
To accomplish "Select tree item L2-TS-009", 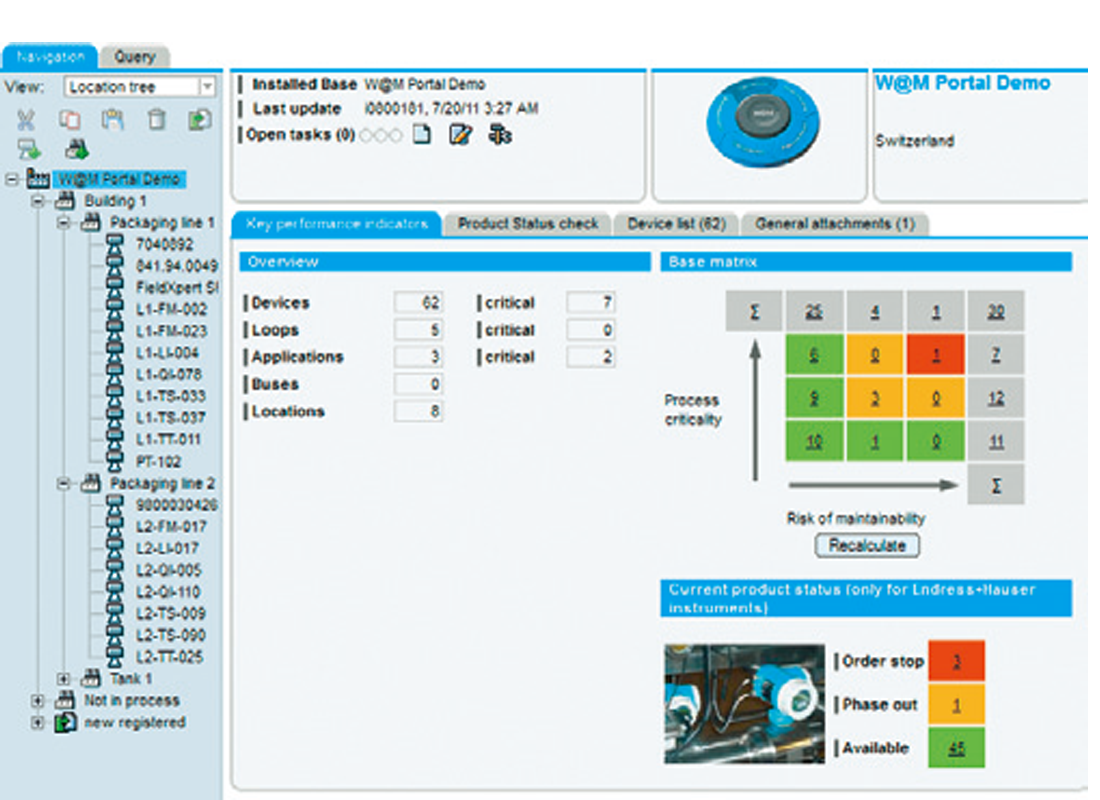I will click(170, 613).
